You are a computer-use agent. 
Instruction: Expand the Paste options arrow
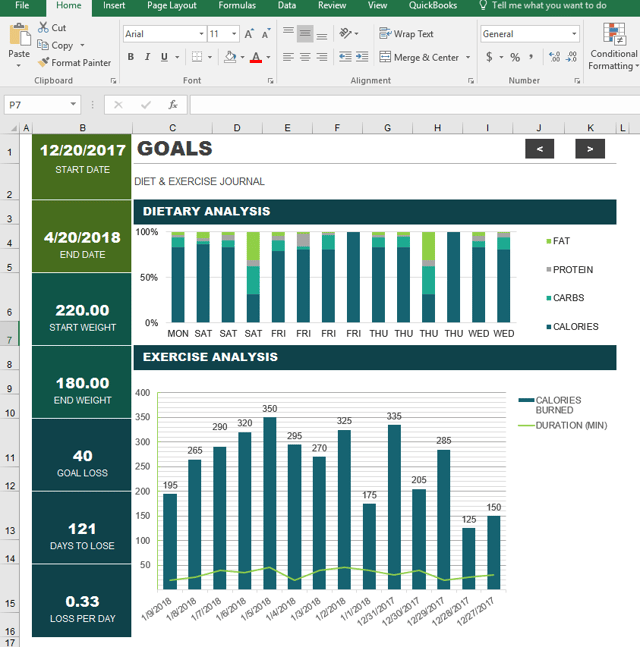click(19, 65)
